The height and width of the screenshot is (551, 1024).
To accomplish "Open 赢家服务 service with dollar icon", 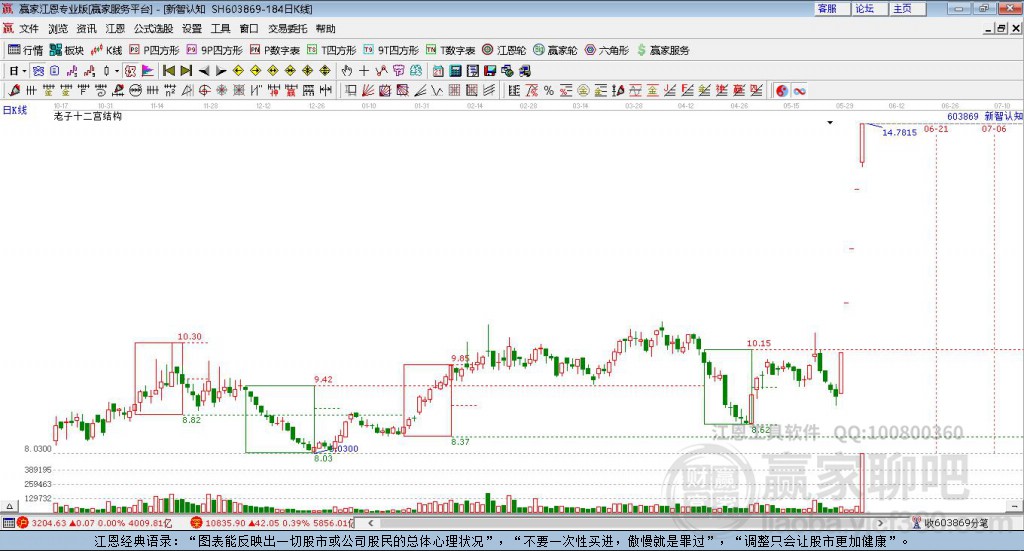I will pyautogui.click(x=663, y=50).
